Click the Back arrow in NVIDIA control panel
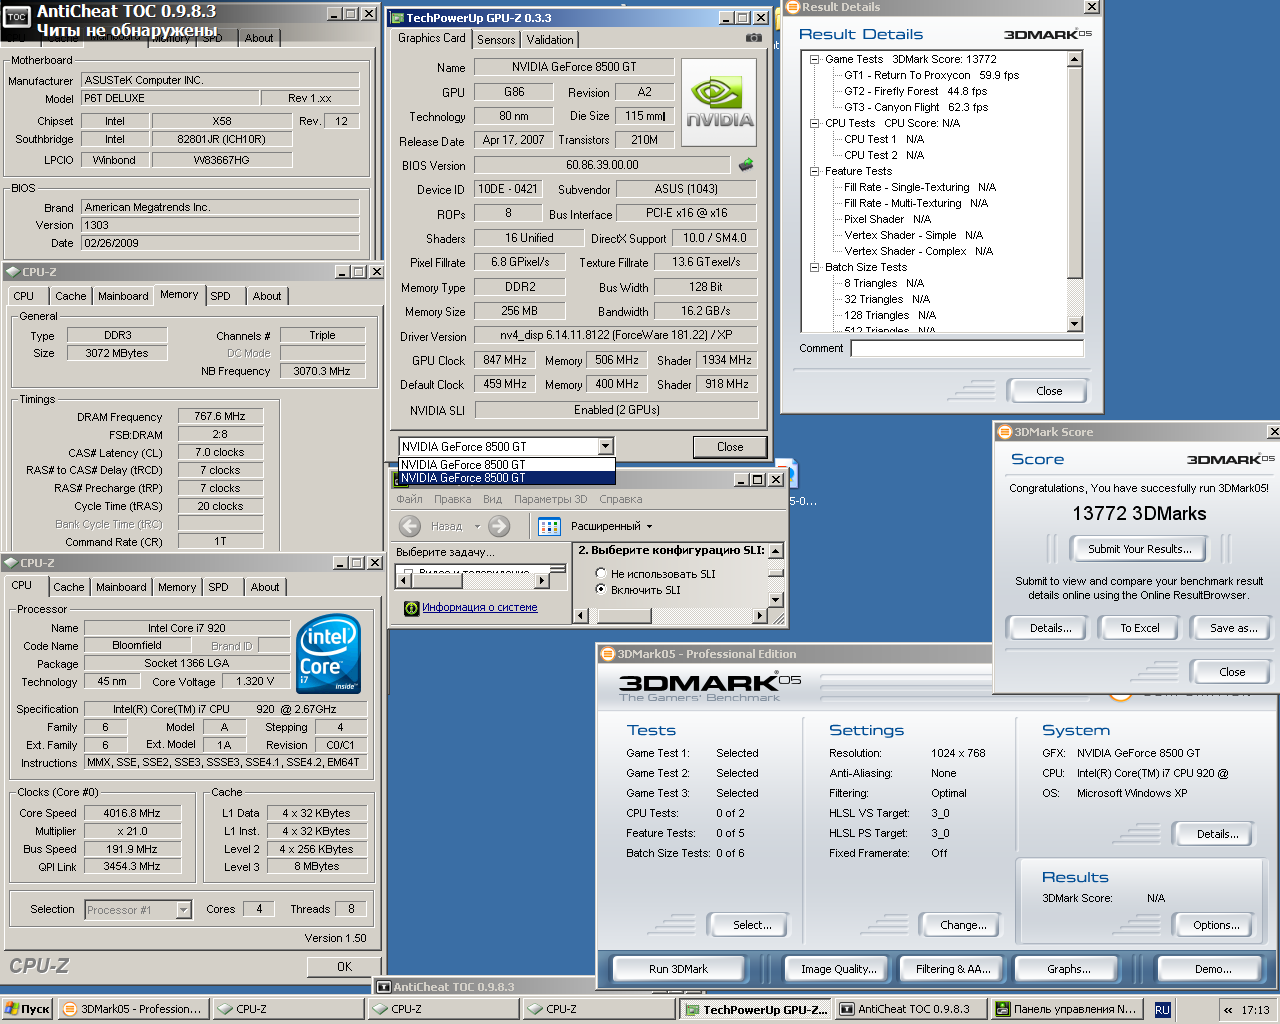The image size is (1280, 1024). [410, 526]
